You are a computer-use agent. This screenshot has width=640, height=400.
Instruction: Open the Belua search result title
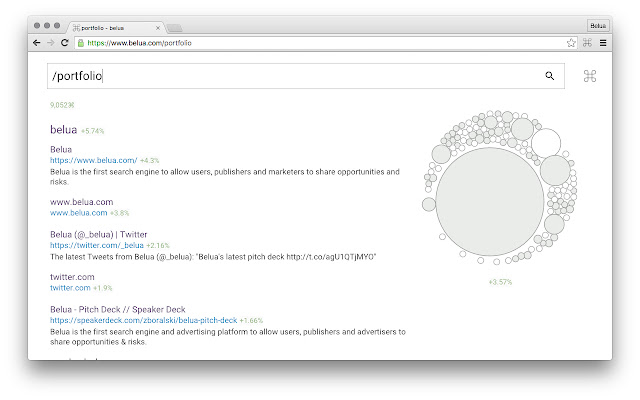click(x=60, y=149)
